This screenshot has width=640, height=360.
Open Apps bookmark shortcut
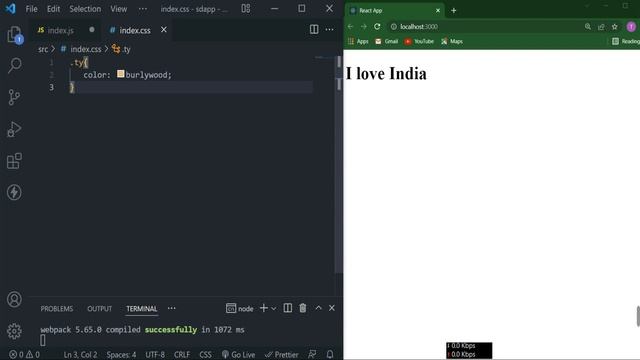(358, 41)
